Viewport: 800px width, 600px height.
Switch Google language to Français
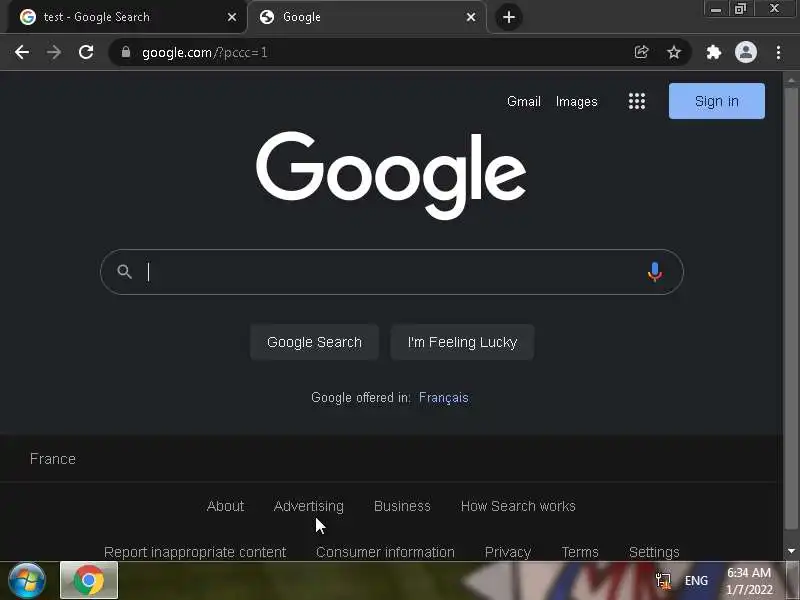(x=443, y=397)
